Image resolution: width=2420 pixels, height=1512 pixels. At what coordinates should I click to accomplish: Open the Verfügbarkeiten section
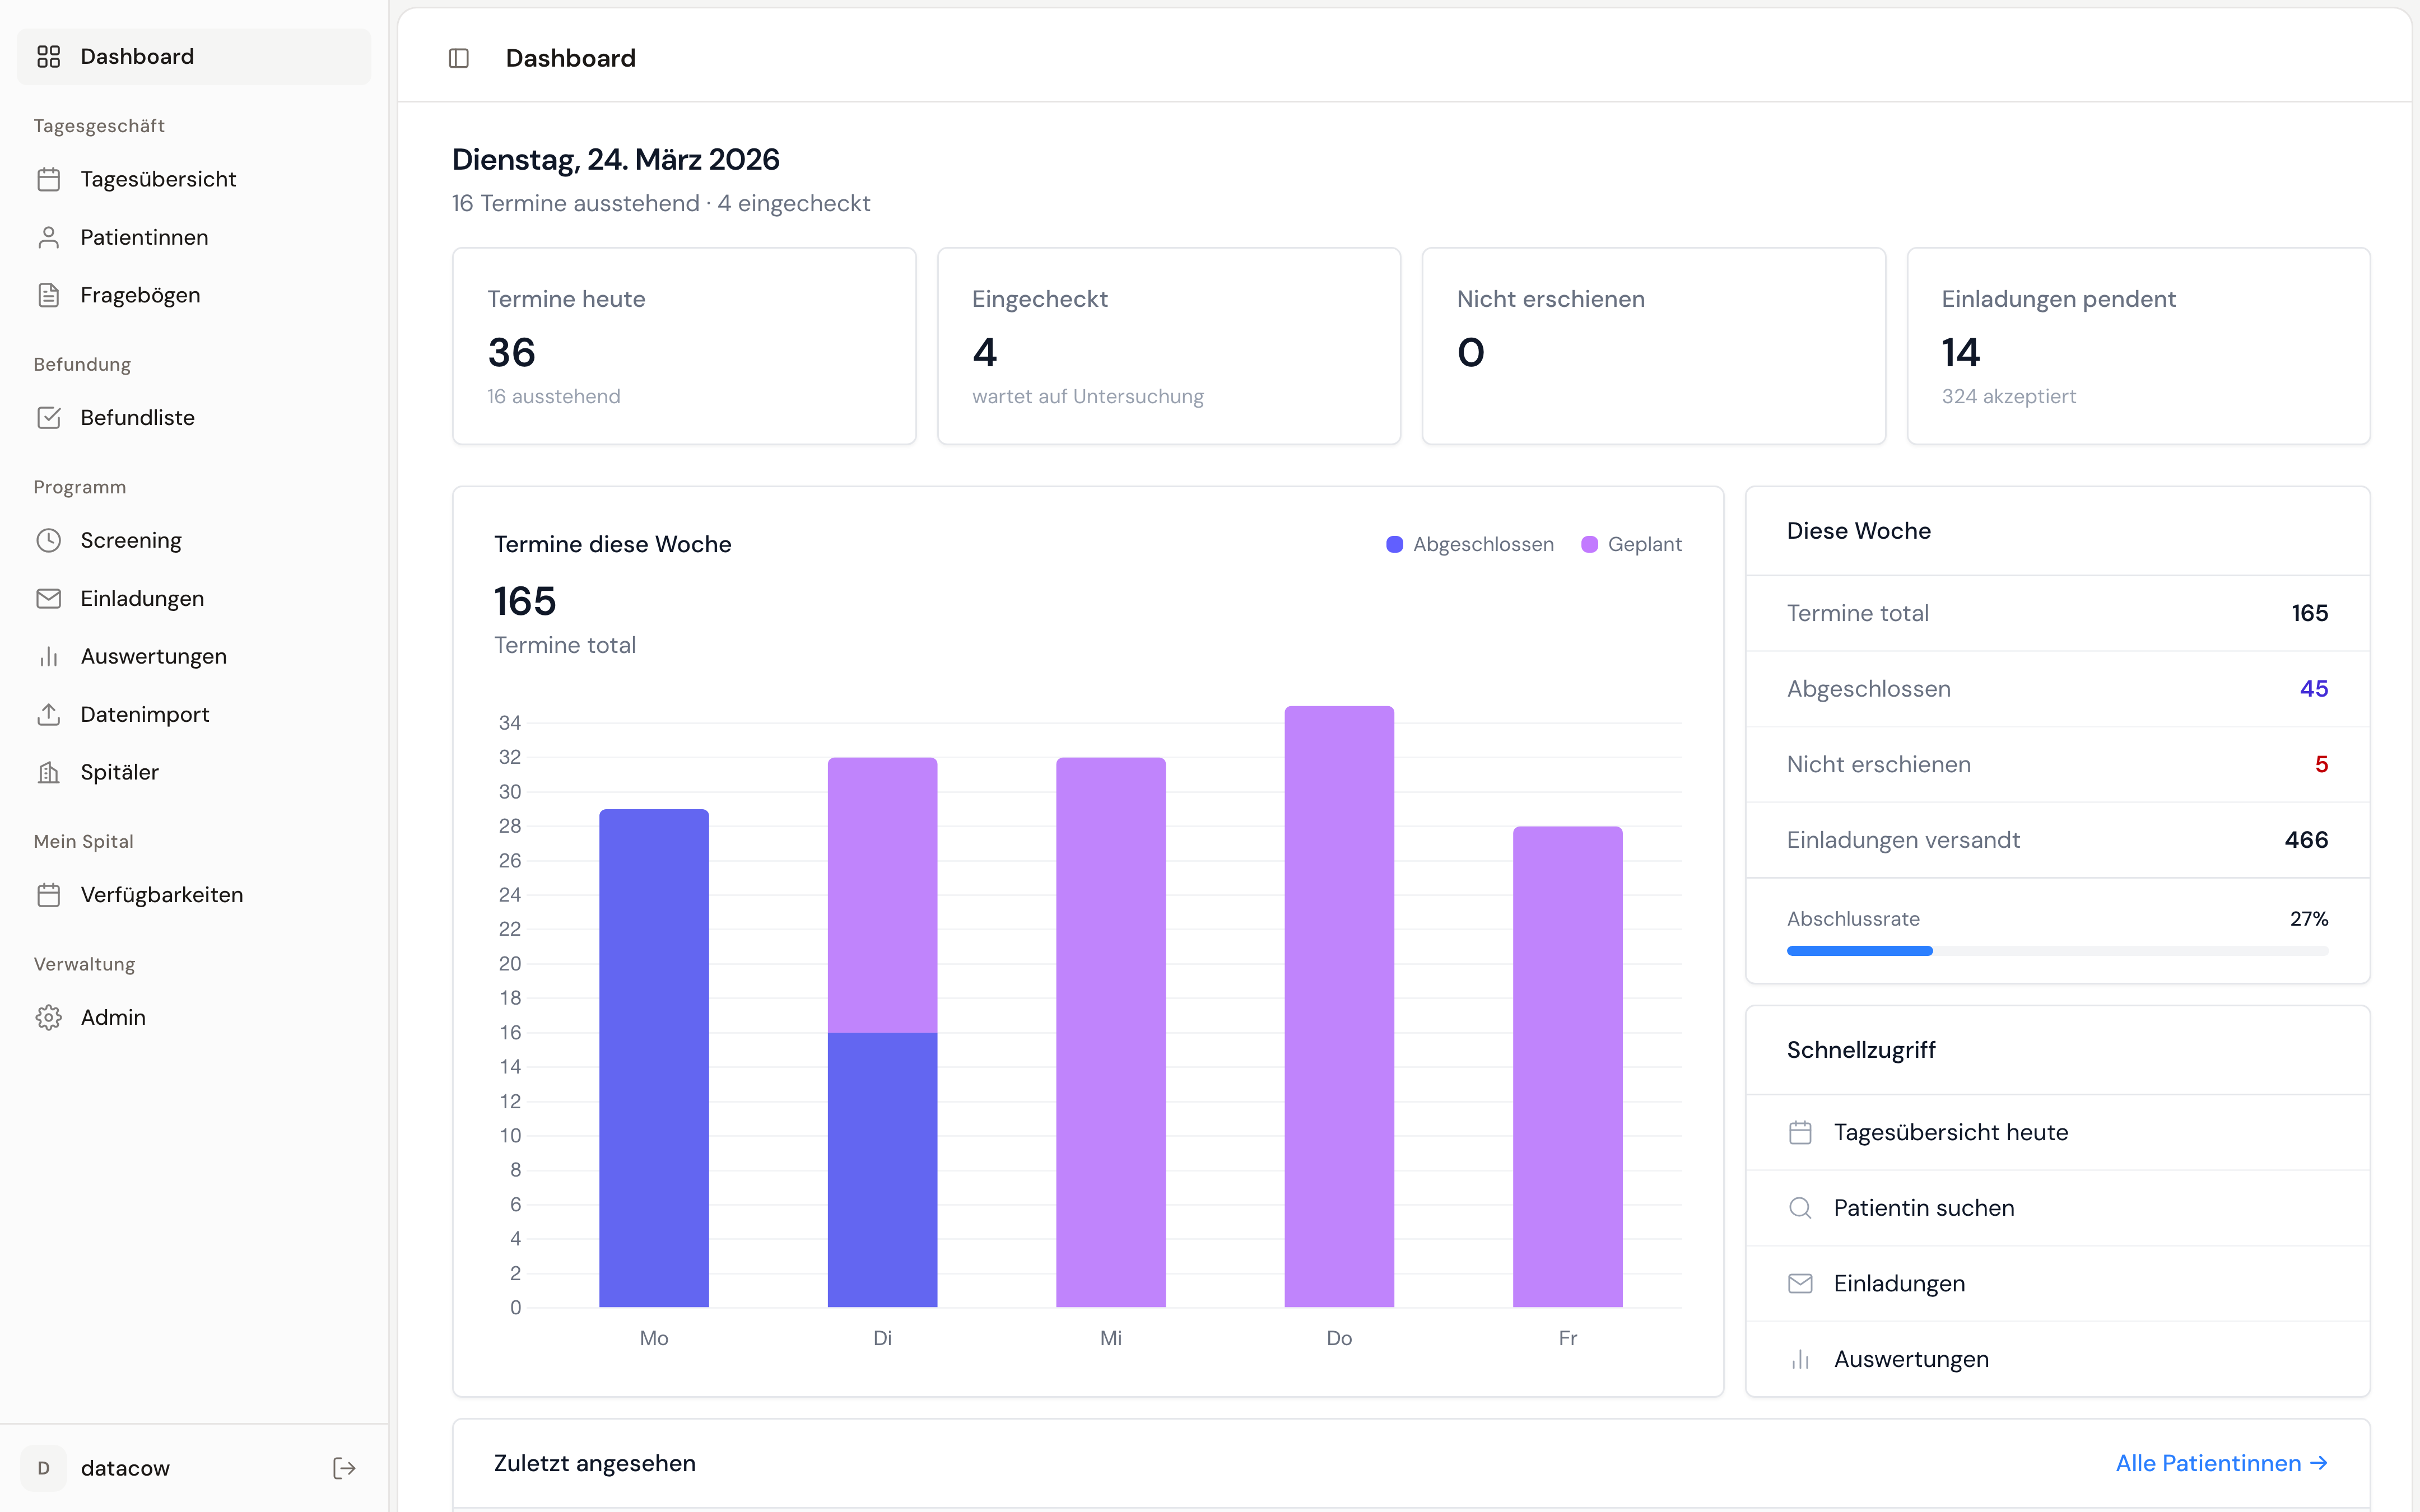point(161,894)
